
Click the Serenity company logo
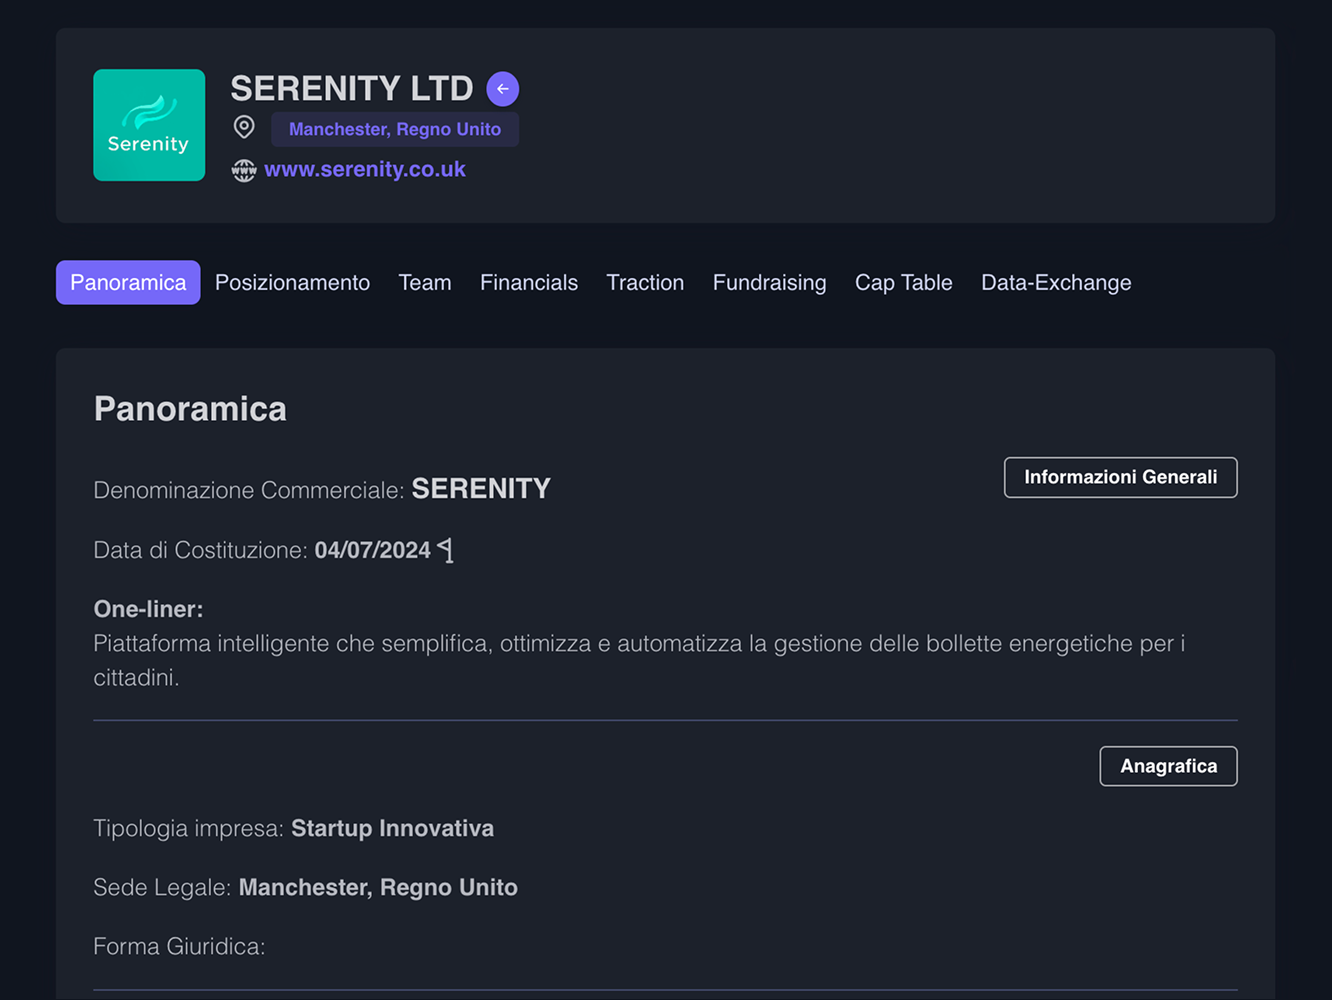tap(149, 125)
